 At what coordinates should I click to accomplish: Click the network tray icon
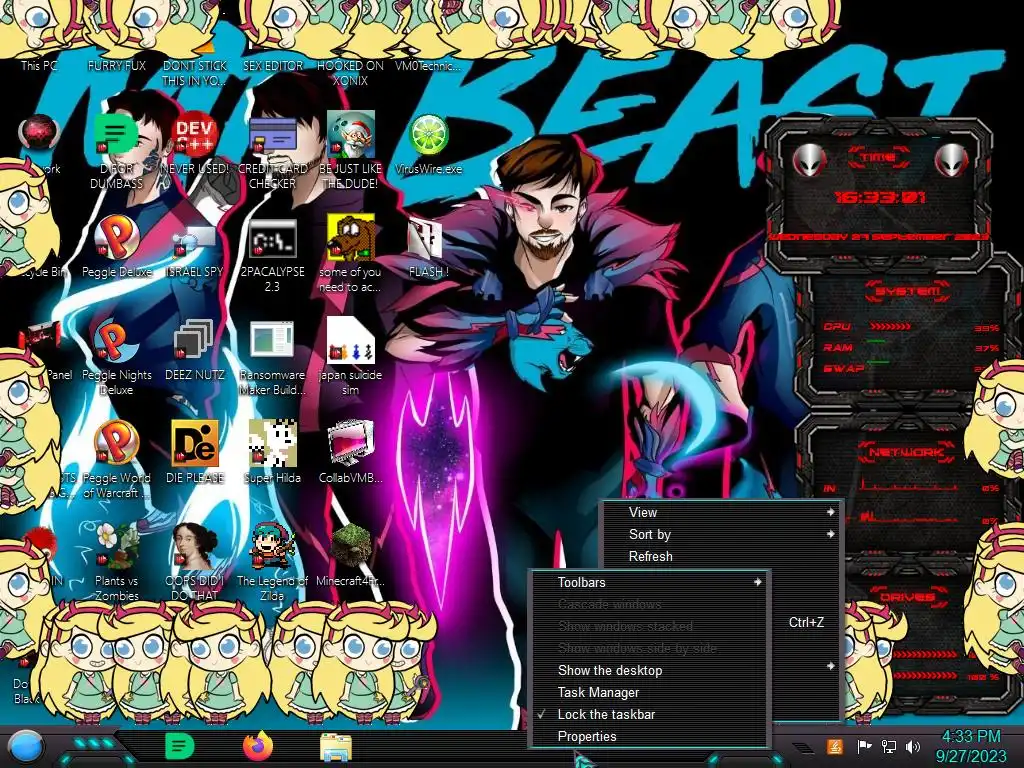coord(889,746)
